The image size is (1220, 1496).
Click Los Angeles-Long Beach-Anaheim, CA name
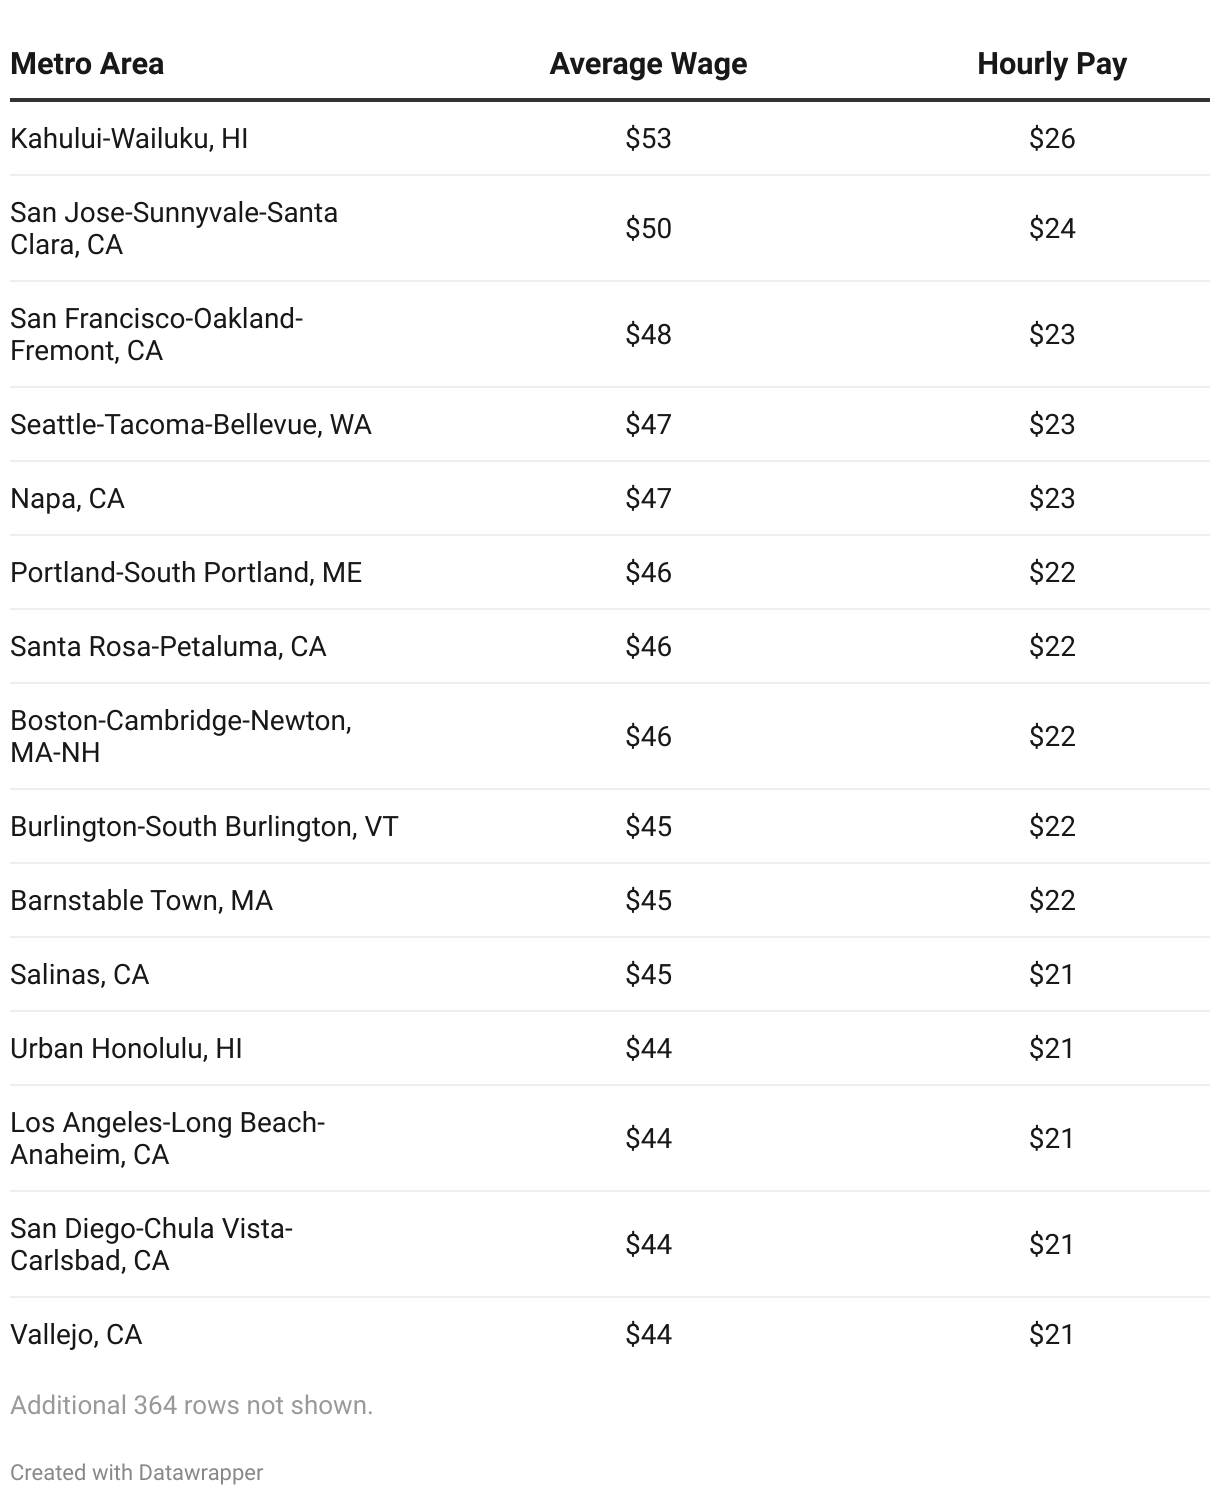click(167, 1138)
